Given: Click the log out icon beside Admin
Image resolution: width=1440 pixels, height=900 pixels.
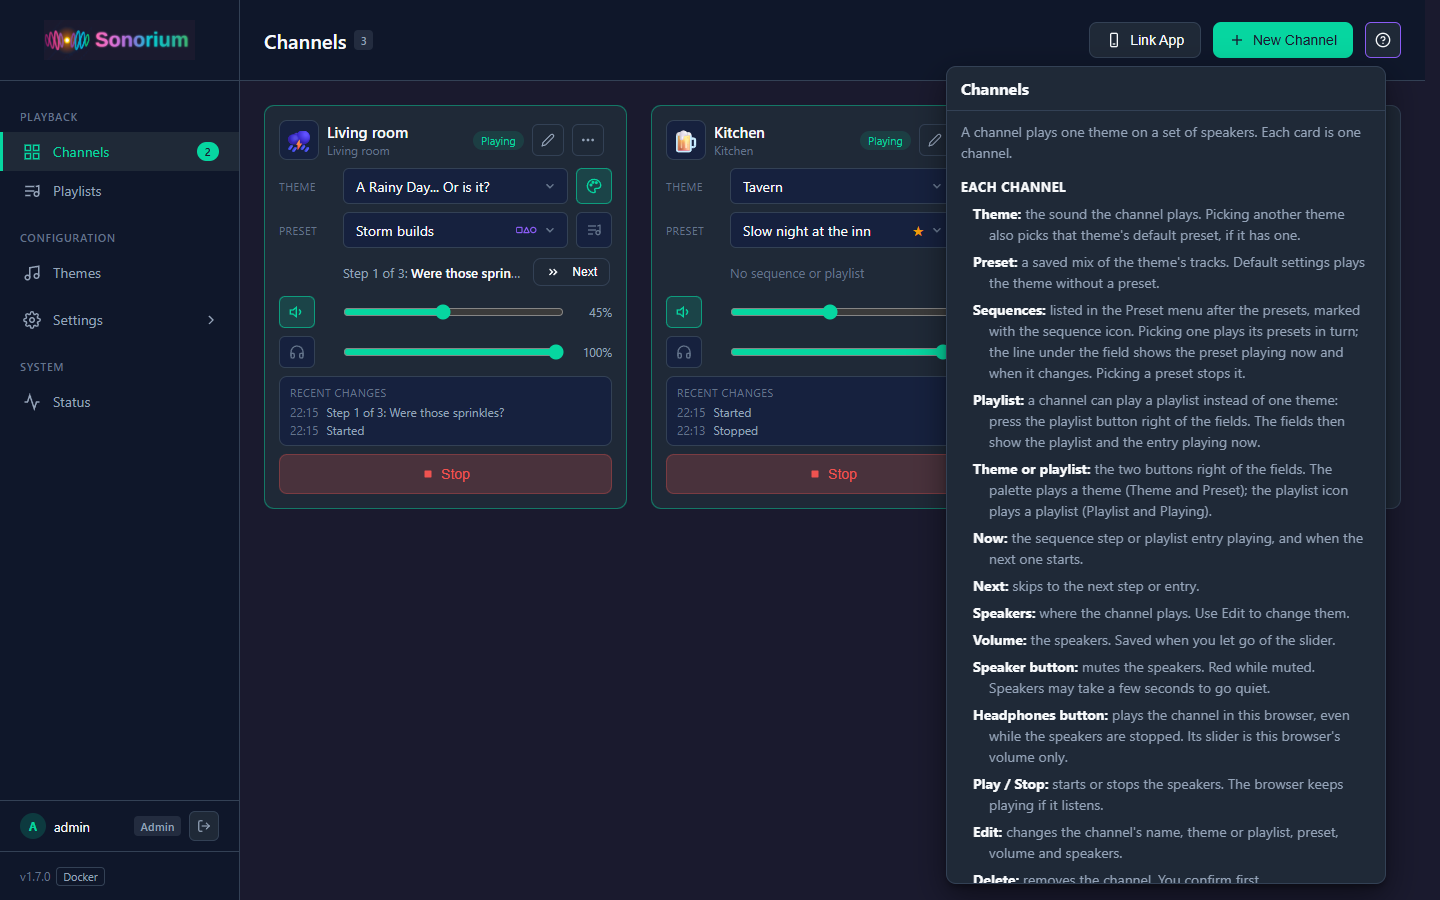Looking at the screenshot, I should 204,826.
